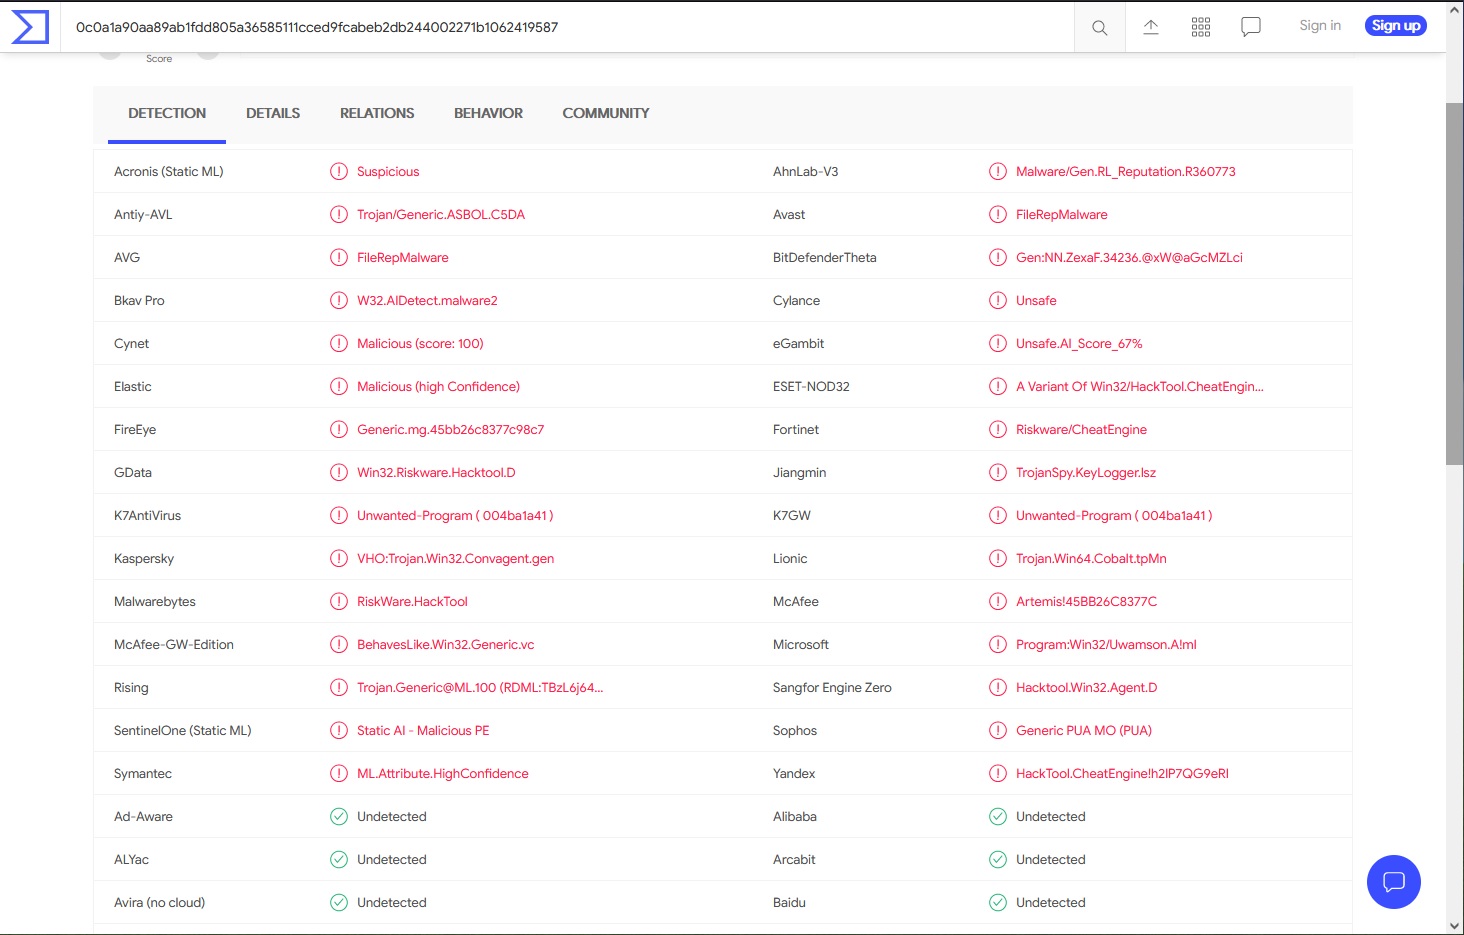Open the floating chat bubble button
Image resolution: width=1464 pixels, height=935 pixels.
[1393, 882]
